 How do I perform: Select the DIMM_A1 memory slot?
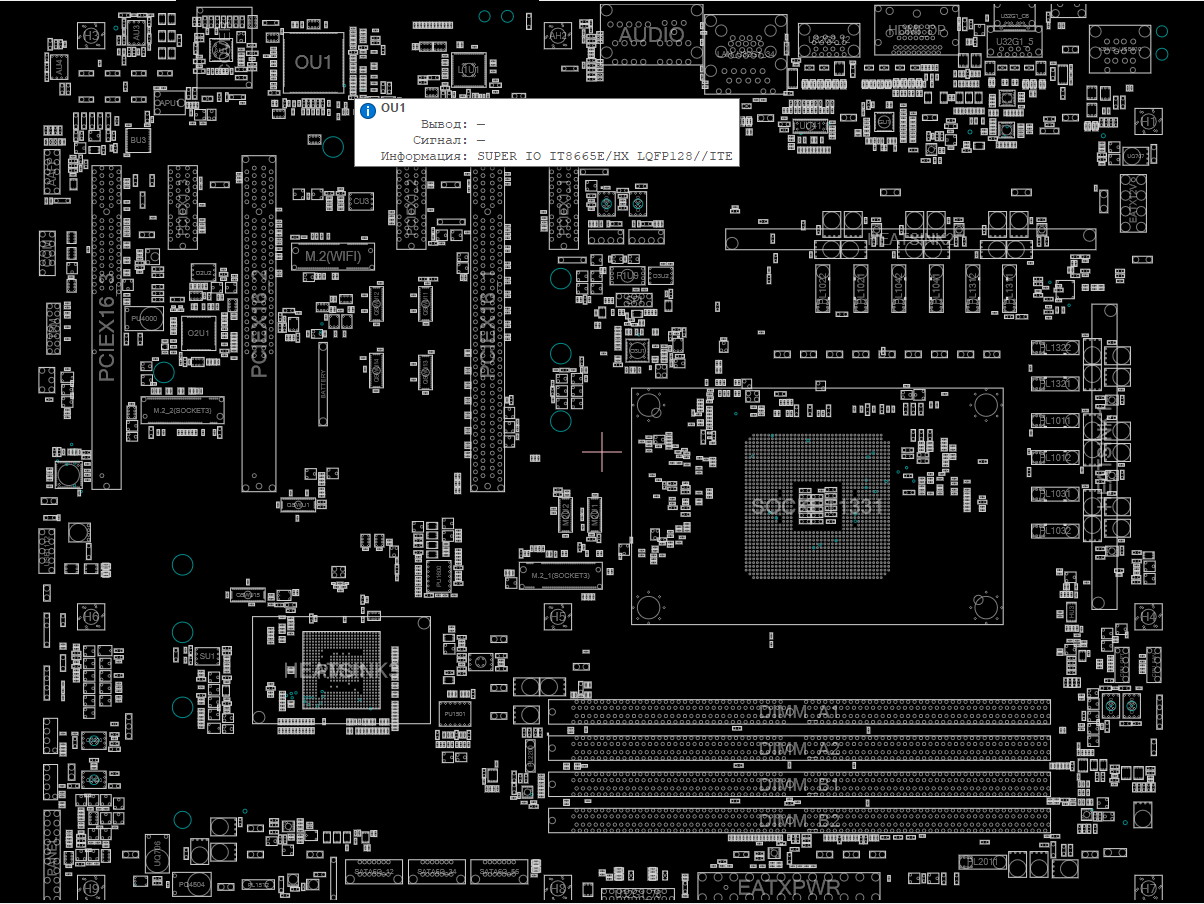(x=798, y=712)
